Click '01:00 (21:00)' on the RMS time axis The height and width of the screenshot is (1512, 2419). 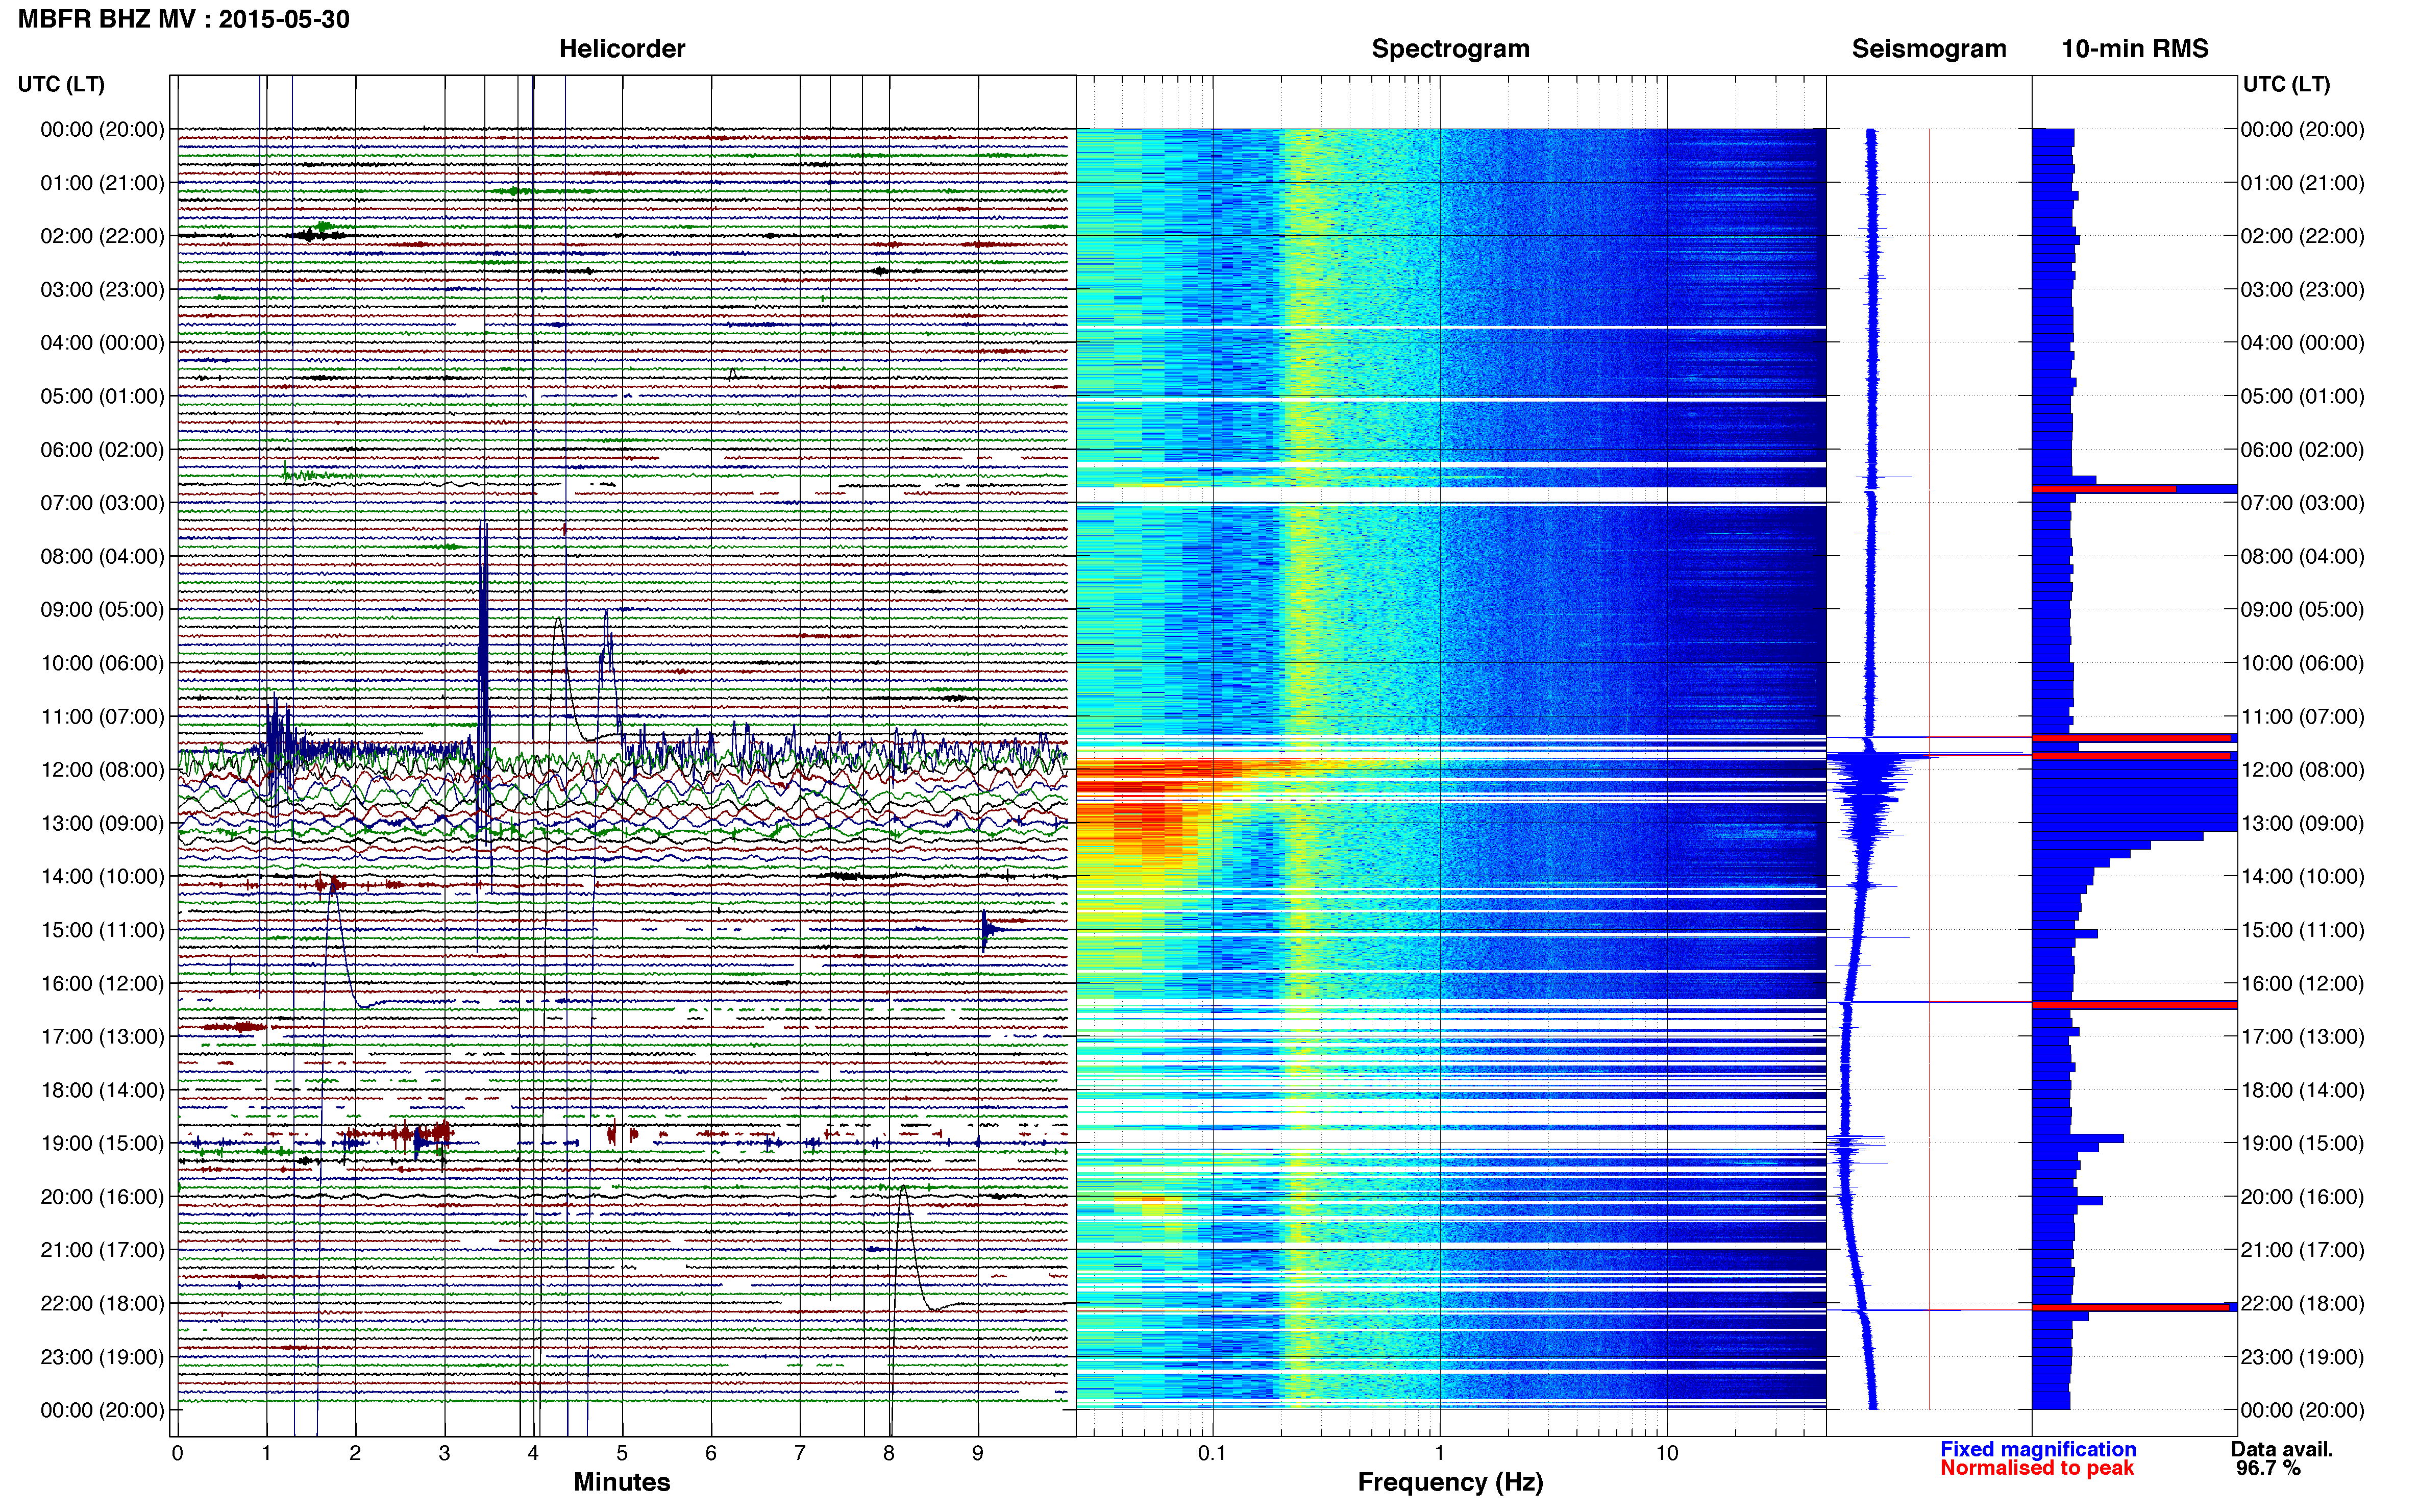2303,183
